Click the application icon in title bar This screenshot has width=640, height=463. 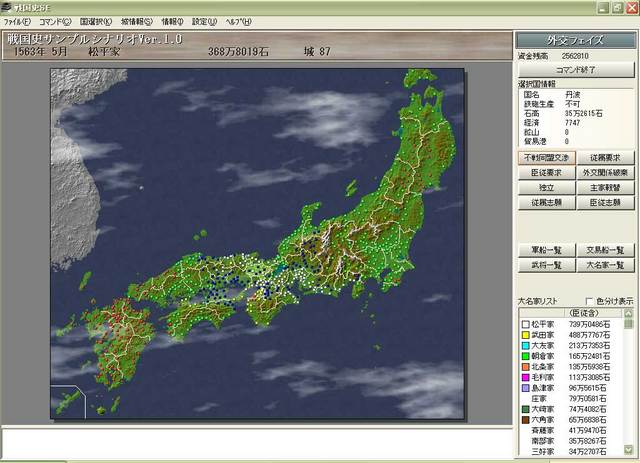[x=6, y=7]
